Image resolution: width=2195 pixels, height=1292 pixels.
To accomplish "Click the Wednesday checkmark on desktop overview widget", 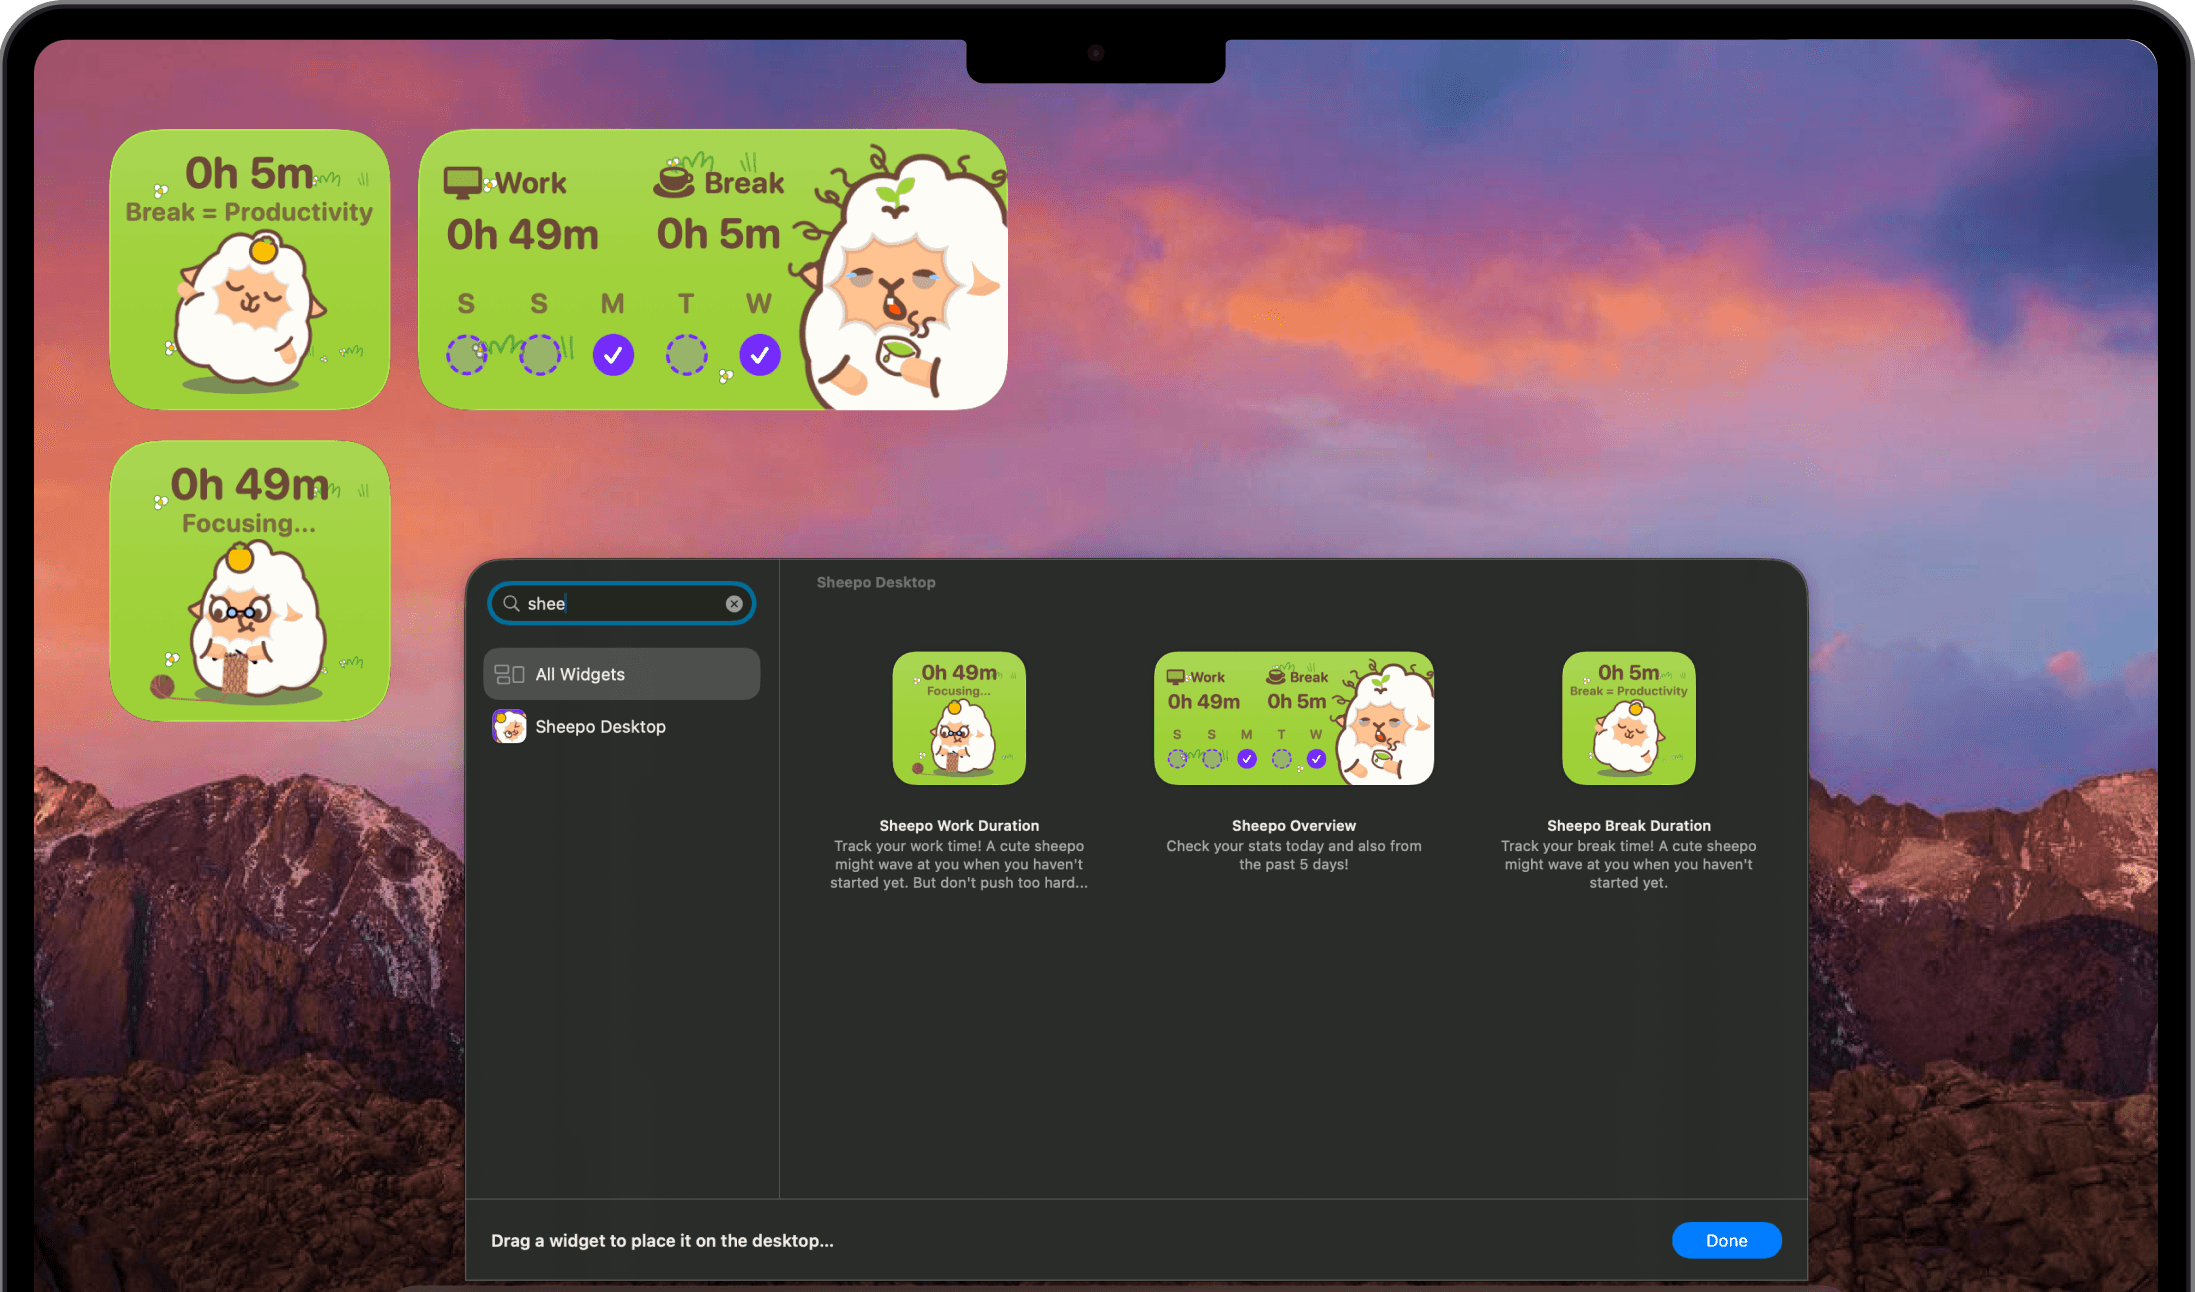I will (x=760, y=355).
